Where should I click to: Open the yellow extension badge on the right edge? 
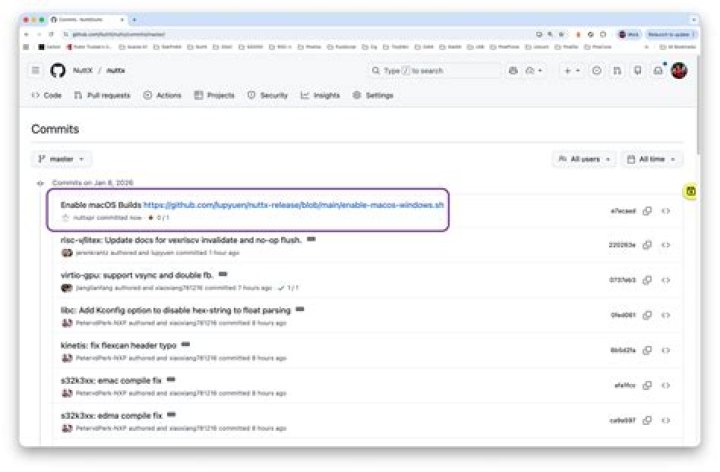click(691, 191)
